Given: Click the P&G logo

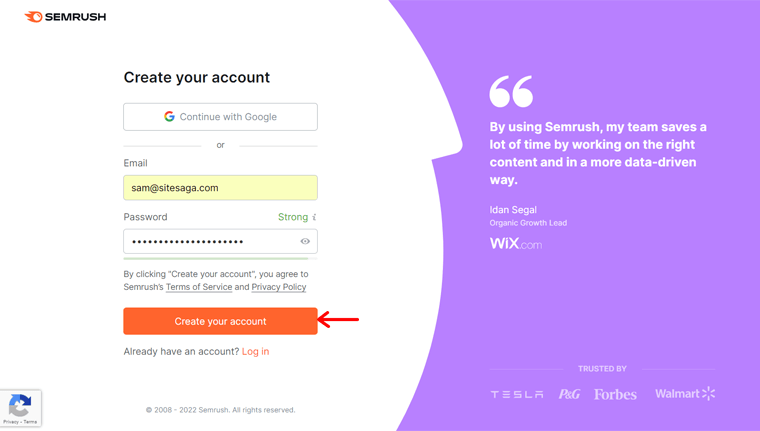Looking at the screenshot, I should coord(569,394).
